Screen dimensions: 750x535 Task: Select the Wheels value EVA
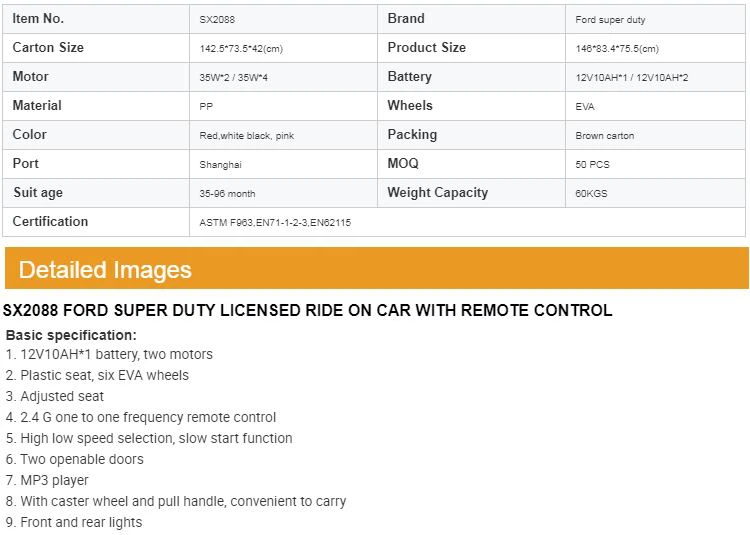point(585,106)
